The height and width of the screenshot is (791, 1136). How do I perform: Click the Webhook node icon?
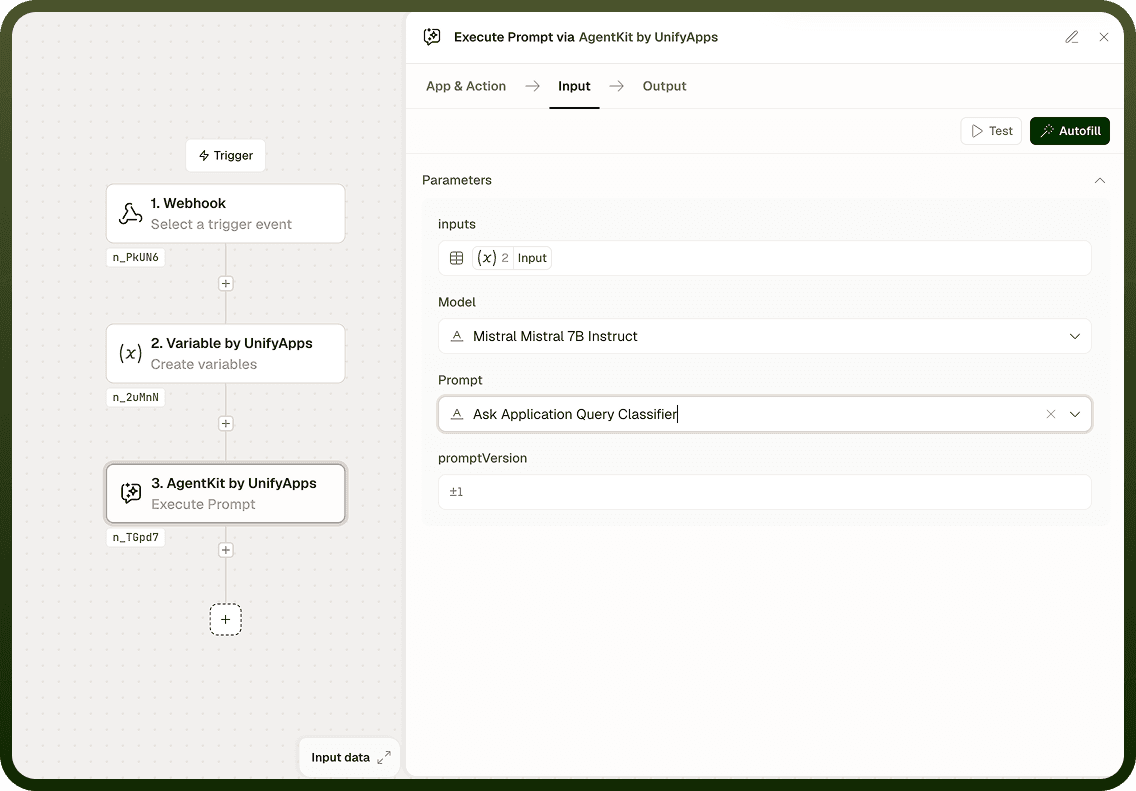(130, 214)
